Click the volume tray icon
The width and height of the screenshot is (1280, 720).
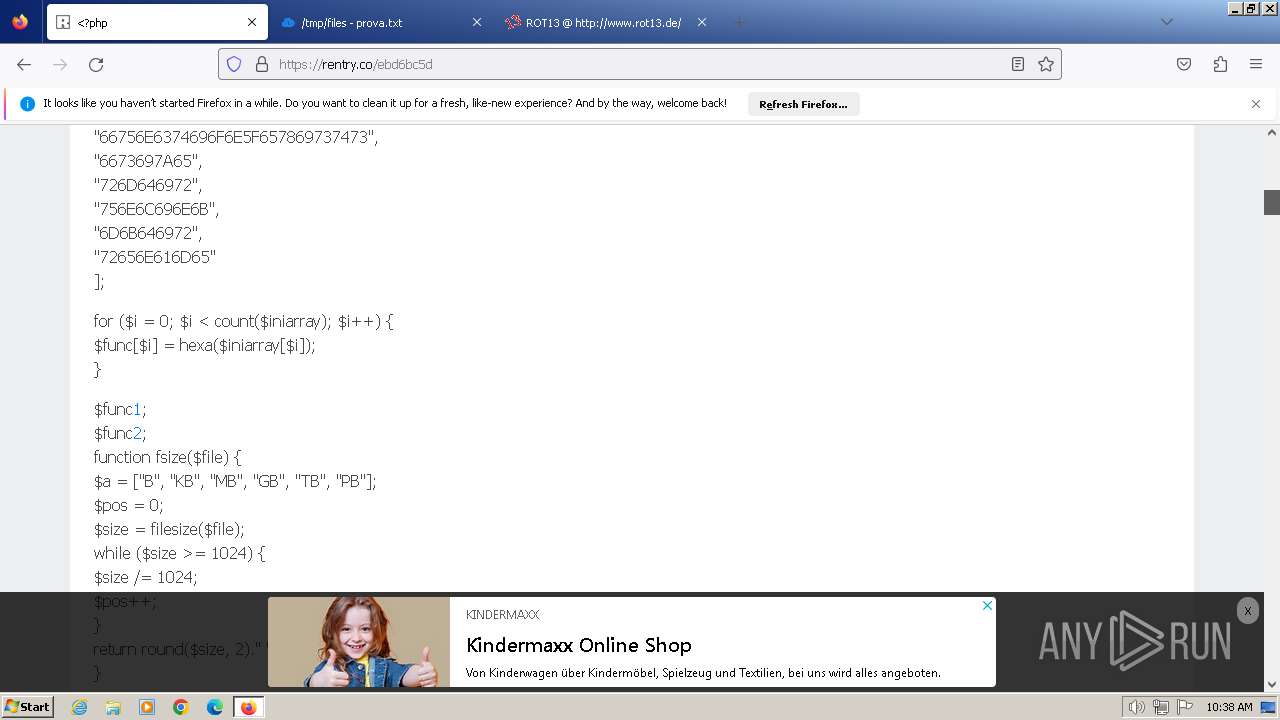pyautogui.click(x=1137, y=707)
